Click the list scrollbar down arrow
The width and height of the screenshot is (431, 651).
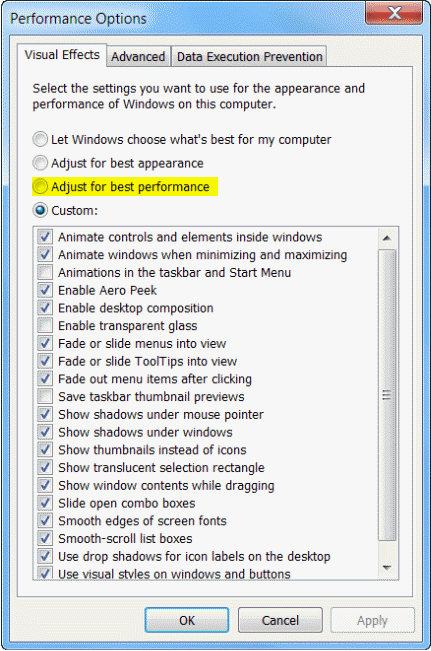pyautogui.click(x=387, y=568)
